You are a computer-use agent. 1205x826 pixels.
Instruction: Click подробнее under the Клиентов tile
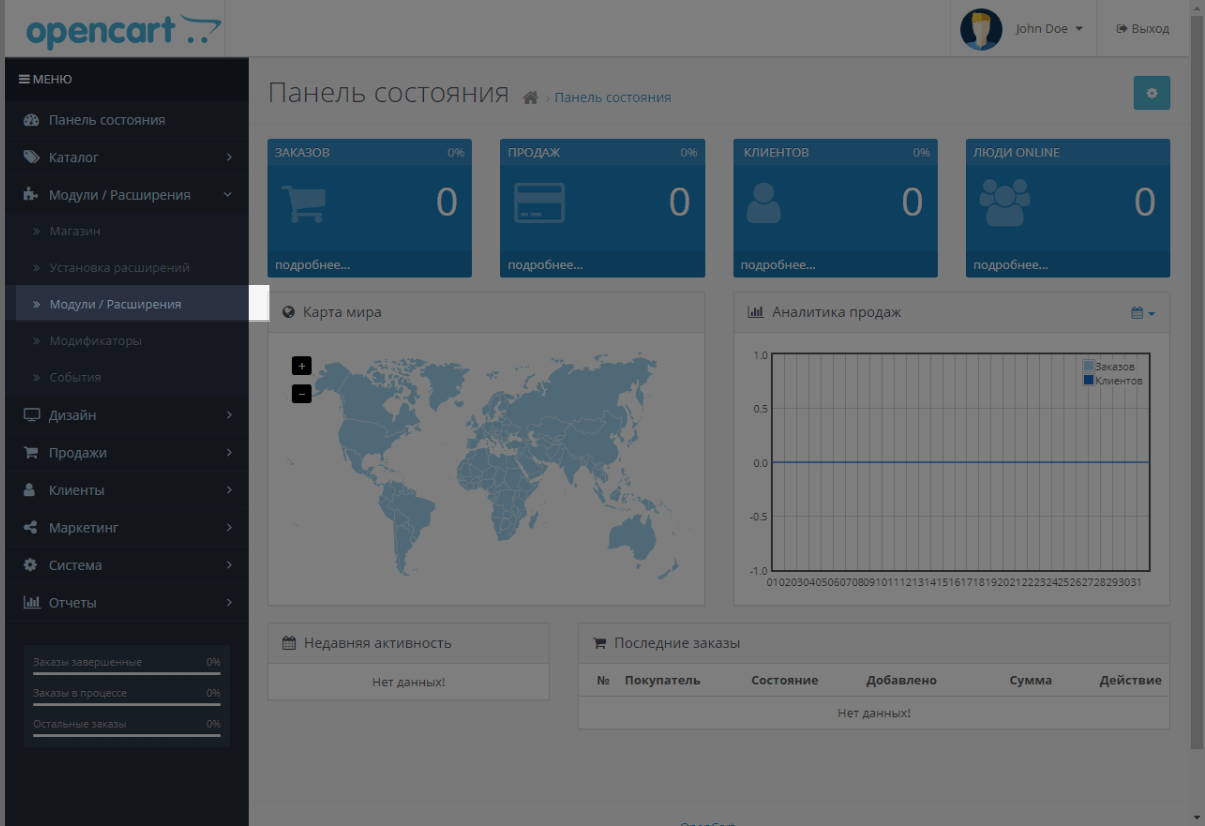[x=778, y=265]
